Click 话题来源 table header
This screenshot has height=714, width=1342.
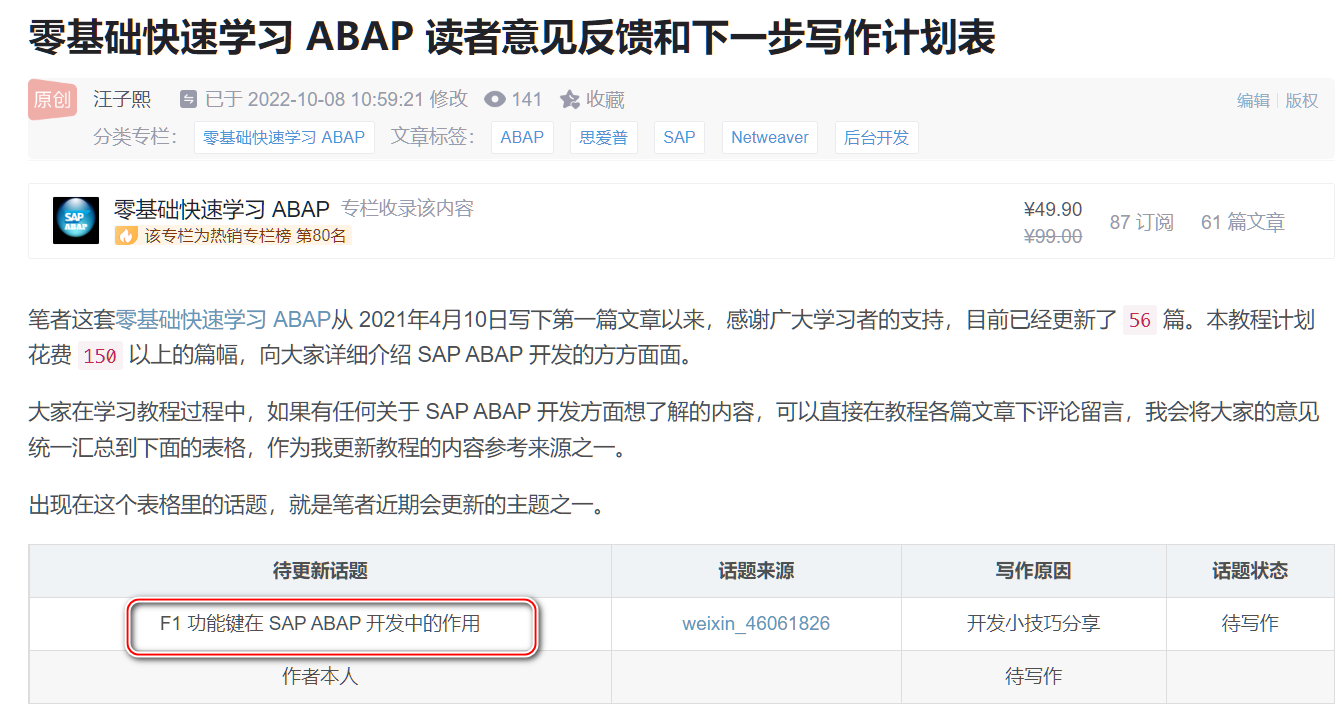756,571
